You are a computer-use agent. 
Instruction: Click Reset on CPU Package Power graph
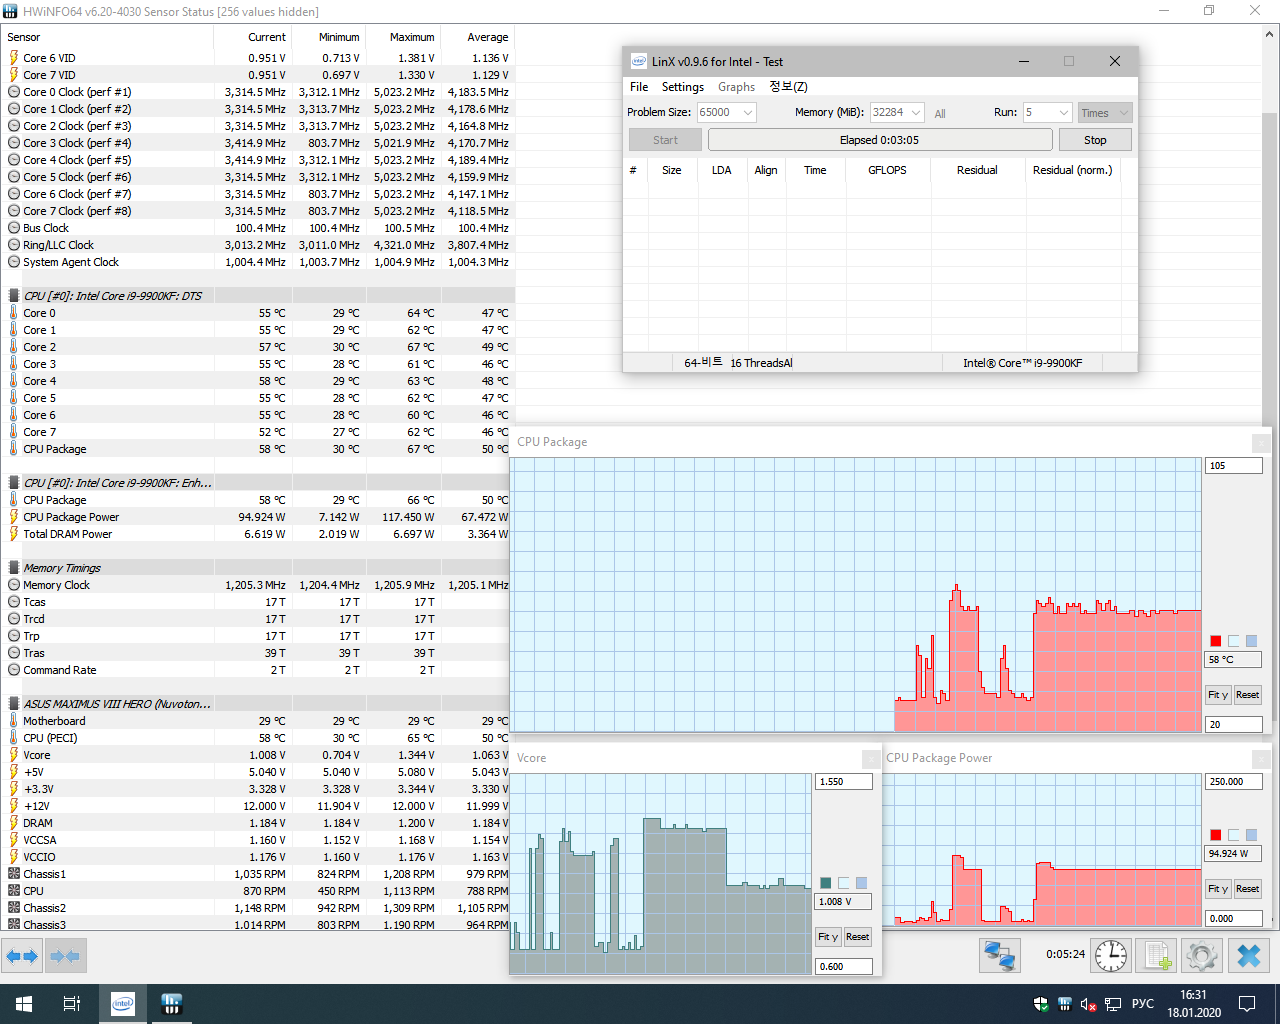pyautogui.click(x=1247, y=889)
